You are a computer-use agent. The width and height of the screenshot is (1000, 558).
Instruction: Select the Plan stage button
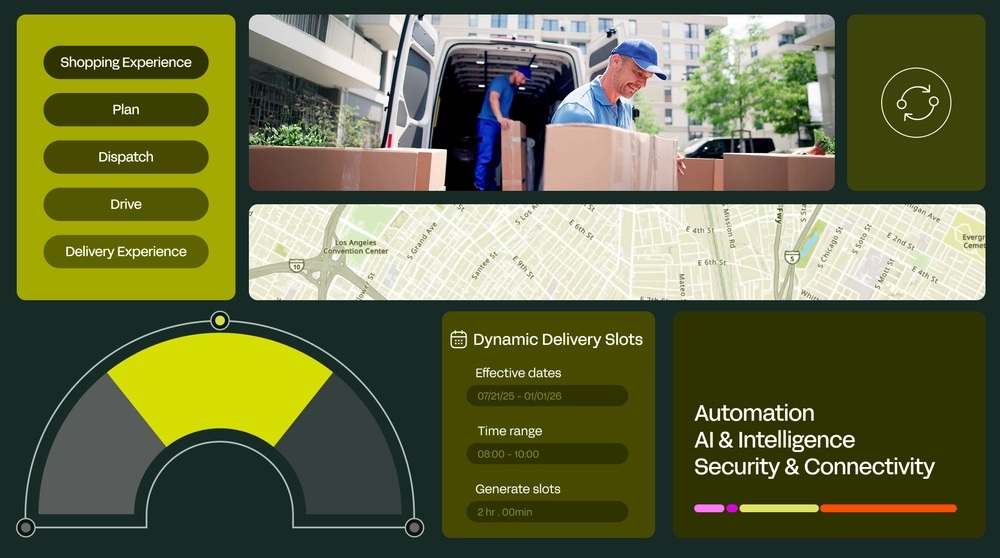[x=126, y=110]
